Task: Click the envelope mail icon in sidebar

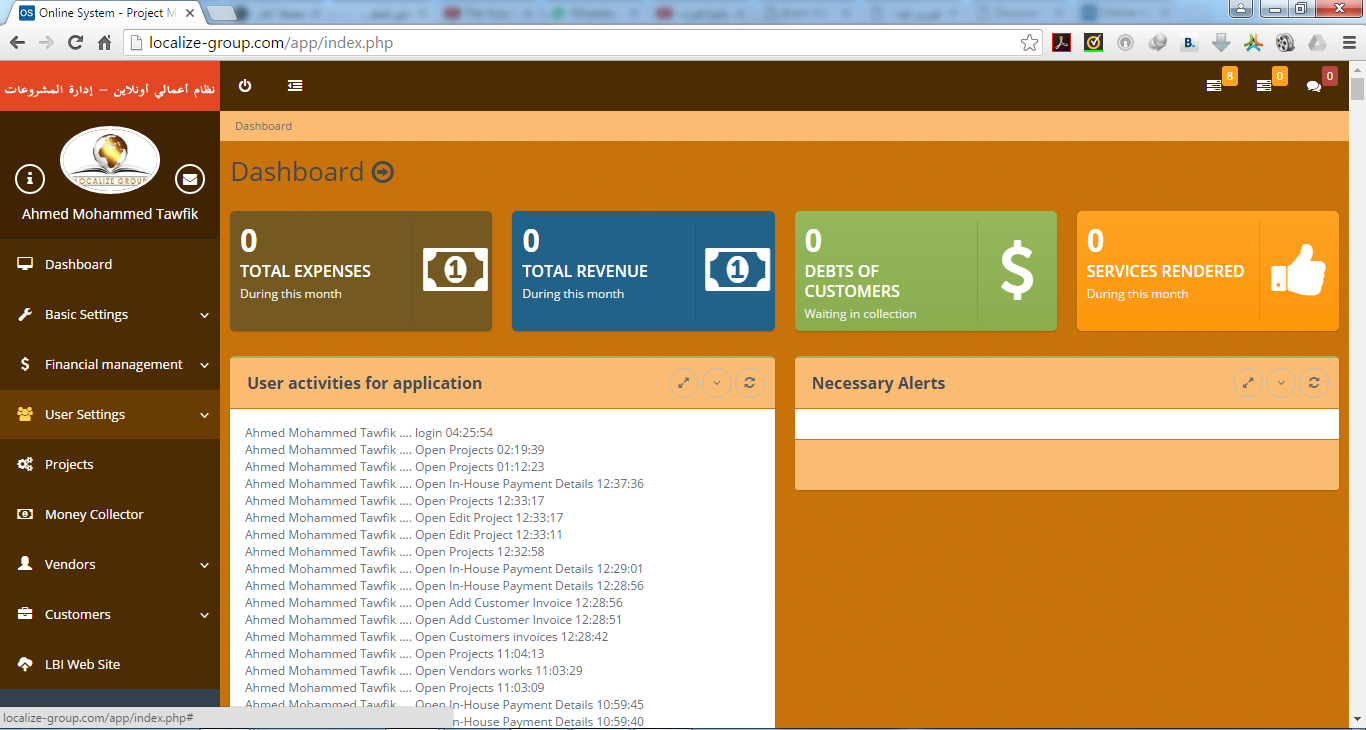Action: (x=190, y=179)
